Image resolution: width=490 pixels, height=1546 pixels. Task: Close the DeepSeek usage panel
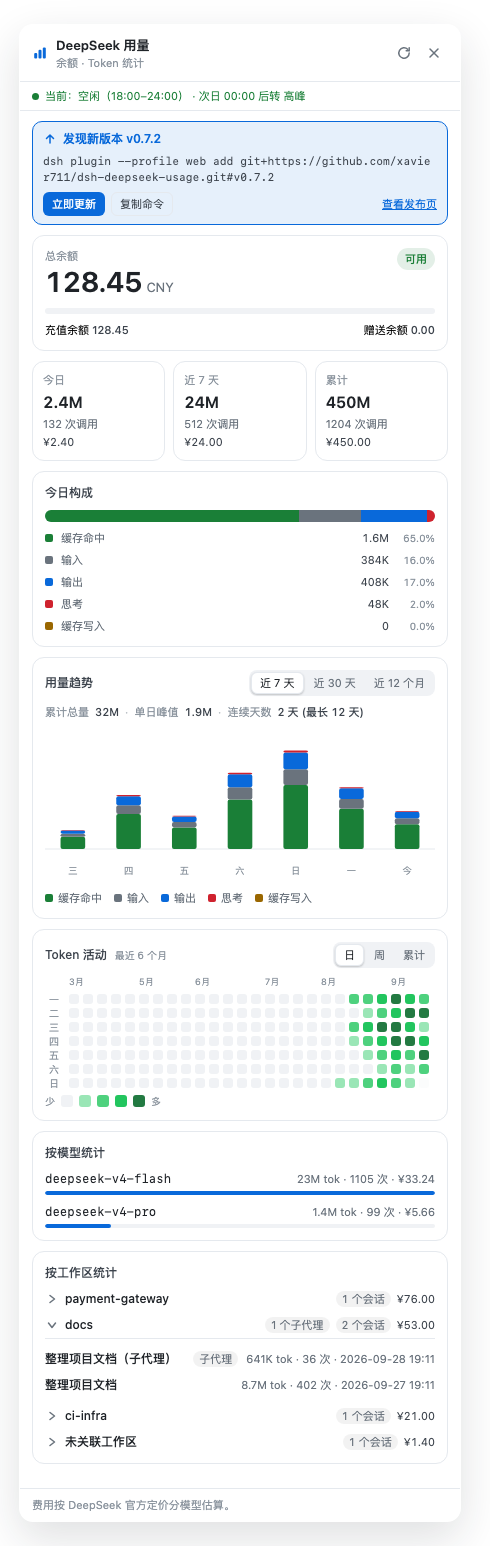point(434,53)
